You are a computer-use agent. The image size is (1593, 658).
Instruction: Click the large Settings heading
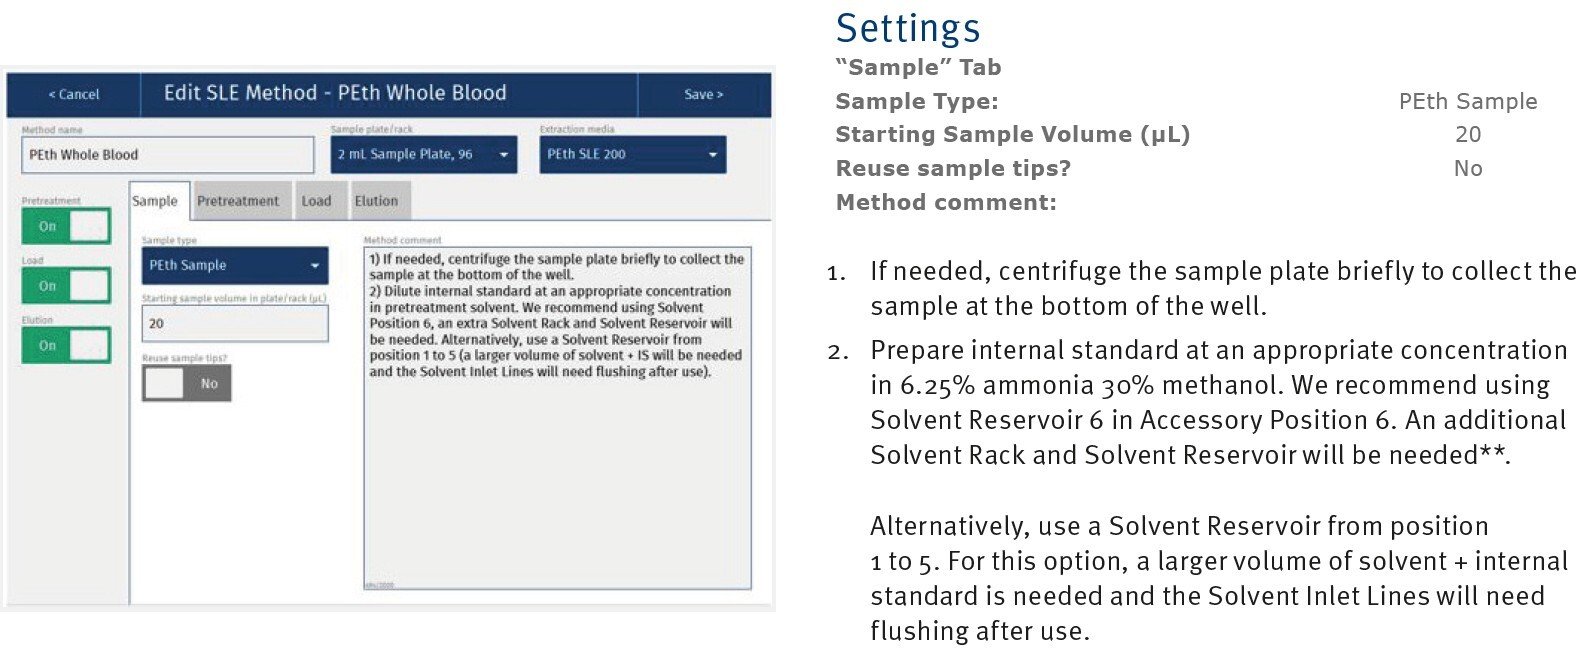(x=908, y=28)
